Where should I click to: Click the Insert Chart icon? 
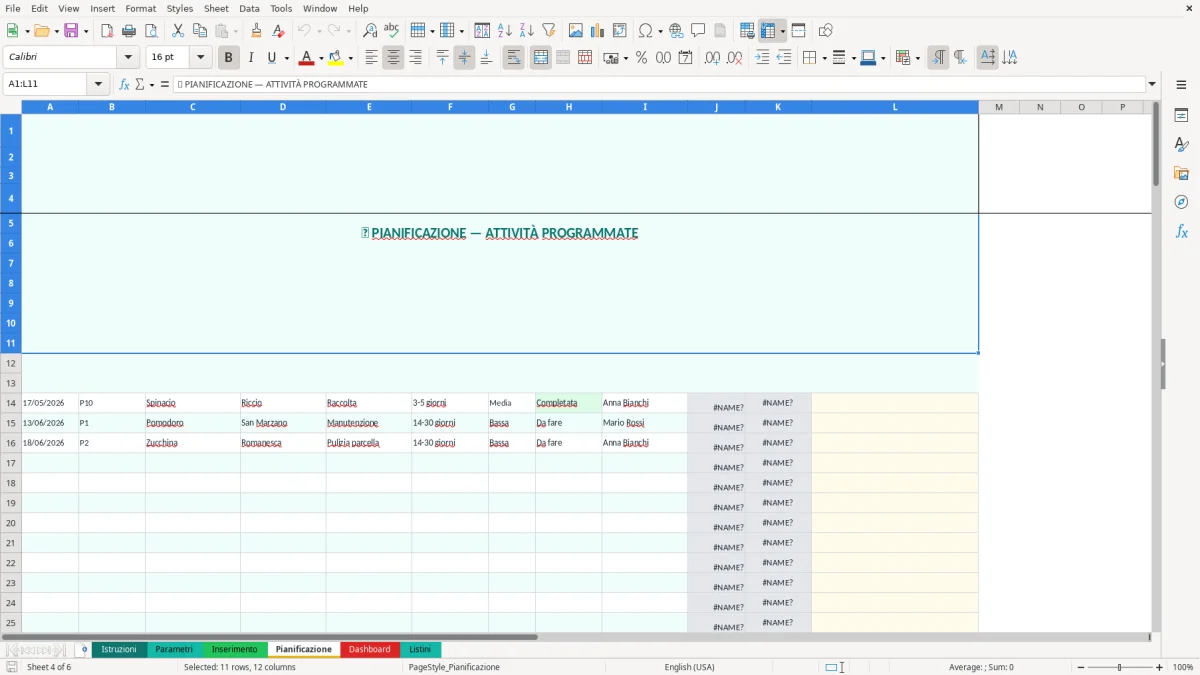click(x=598, y=30)
